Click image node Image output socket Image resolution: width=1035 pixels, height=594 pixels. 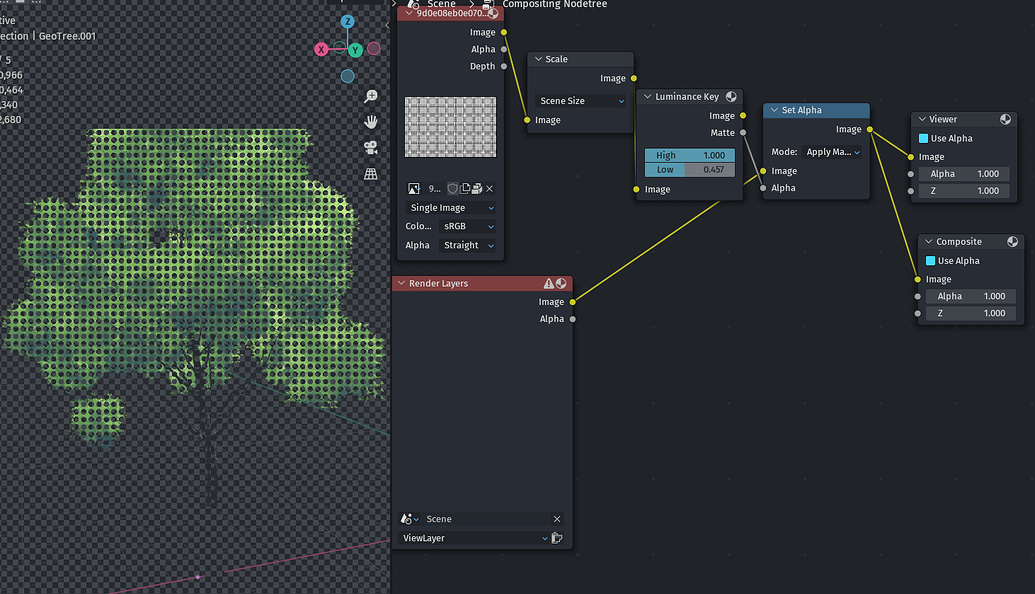(x=504, y=32)
